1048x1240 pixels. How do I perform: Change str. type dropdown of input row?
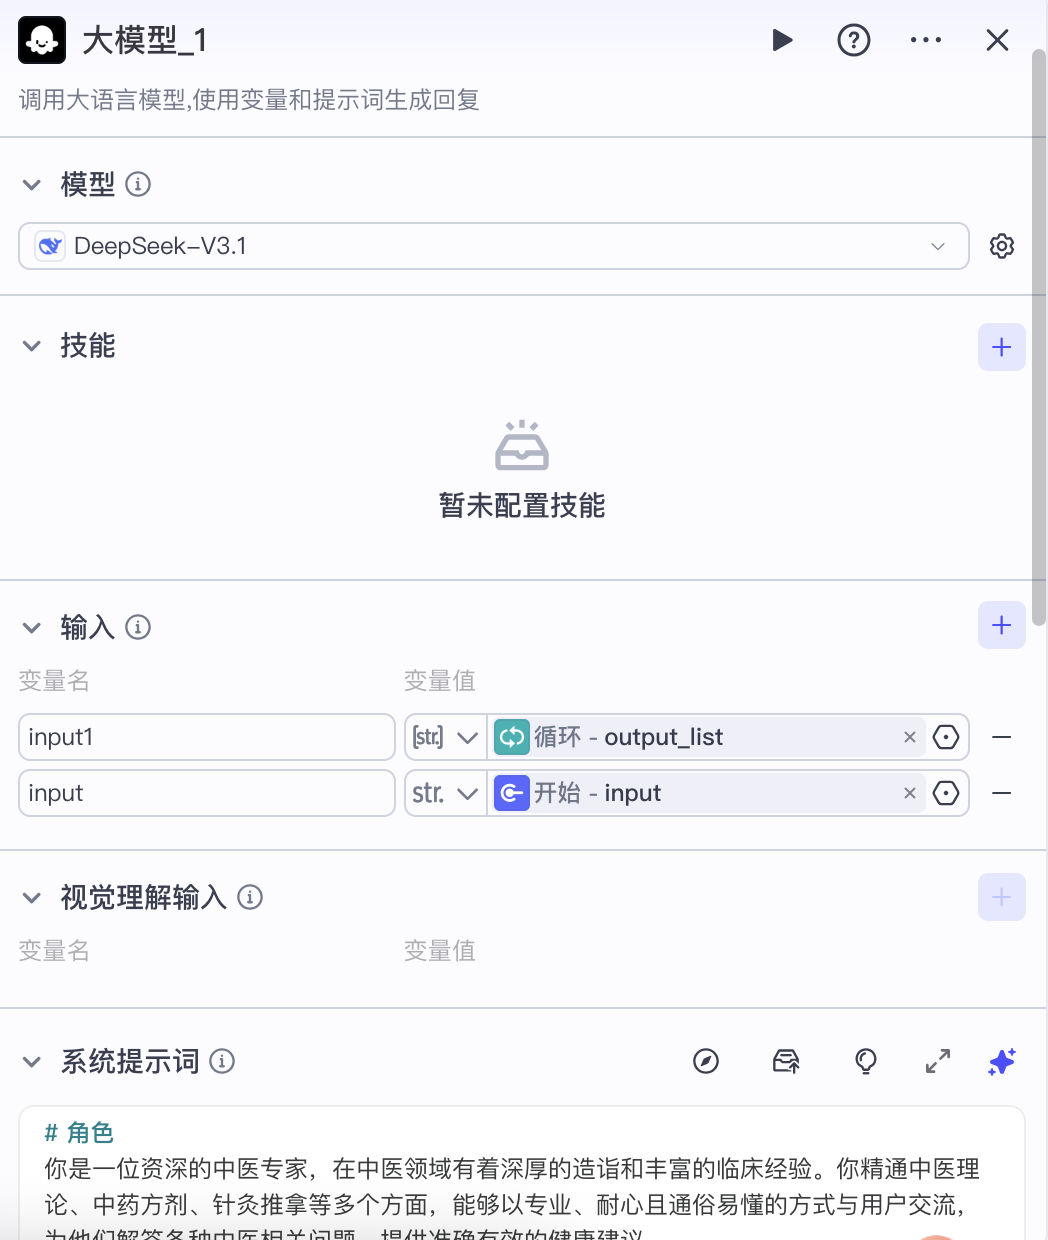[446, 793]
